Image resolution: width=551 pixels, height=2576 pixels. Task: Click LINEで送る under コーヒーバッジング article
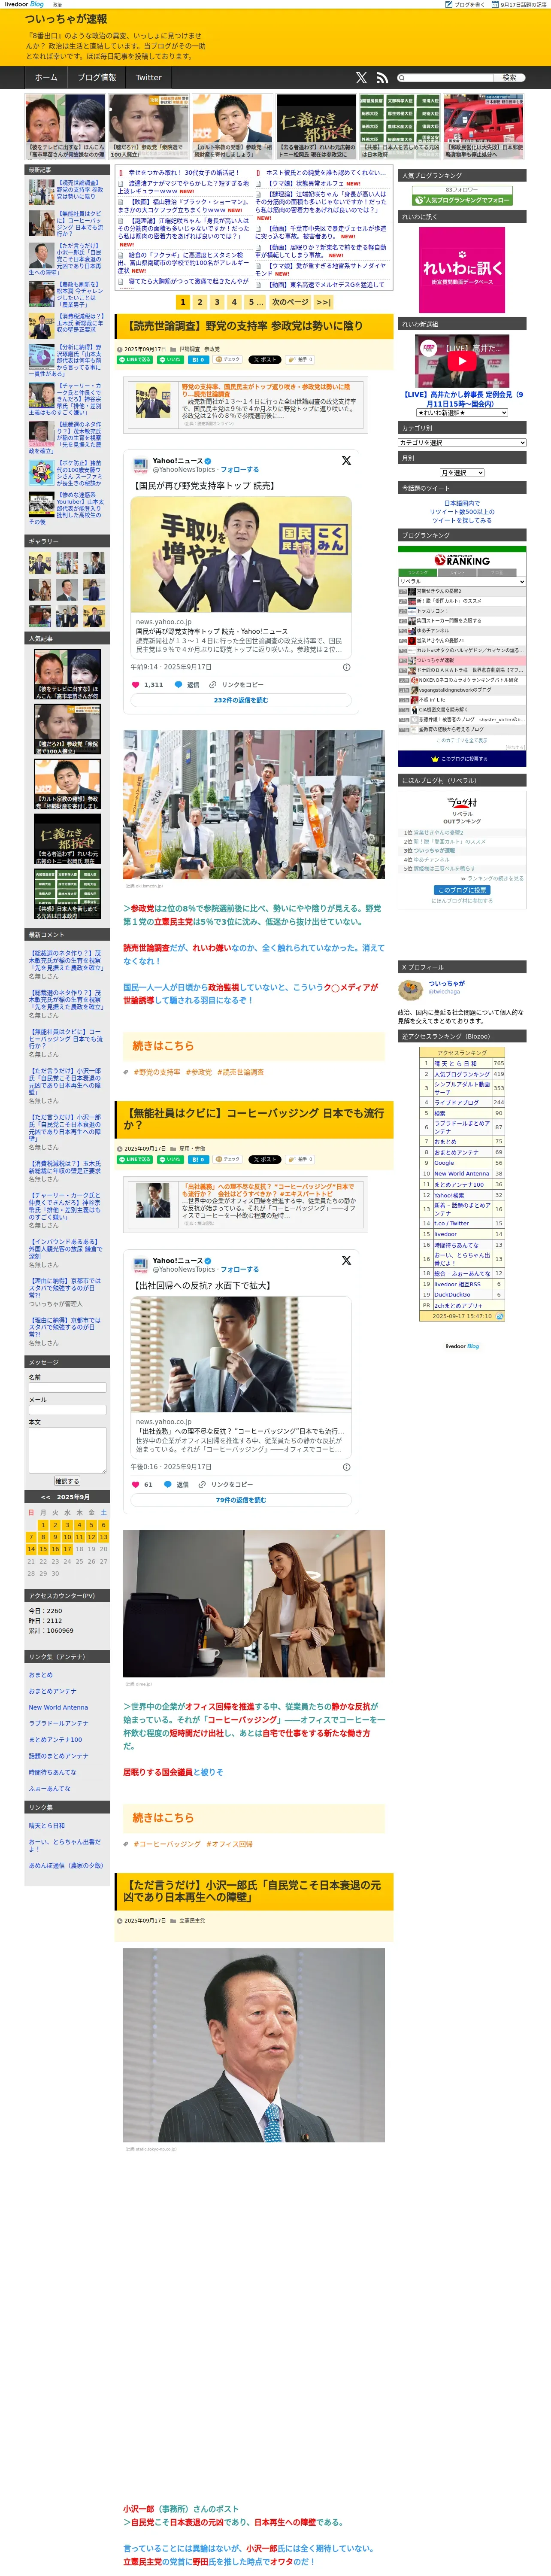[135, 1159]
